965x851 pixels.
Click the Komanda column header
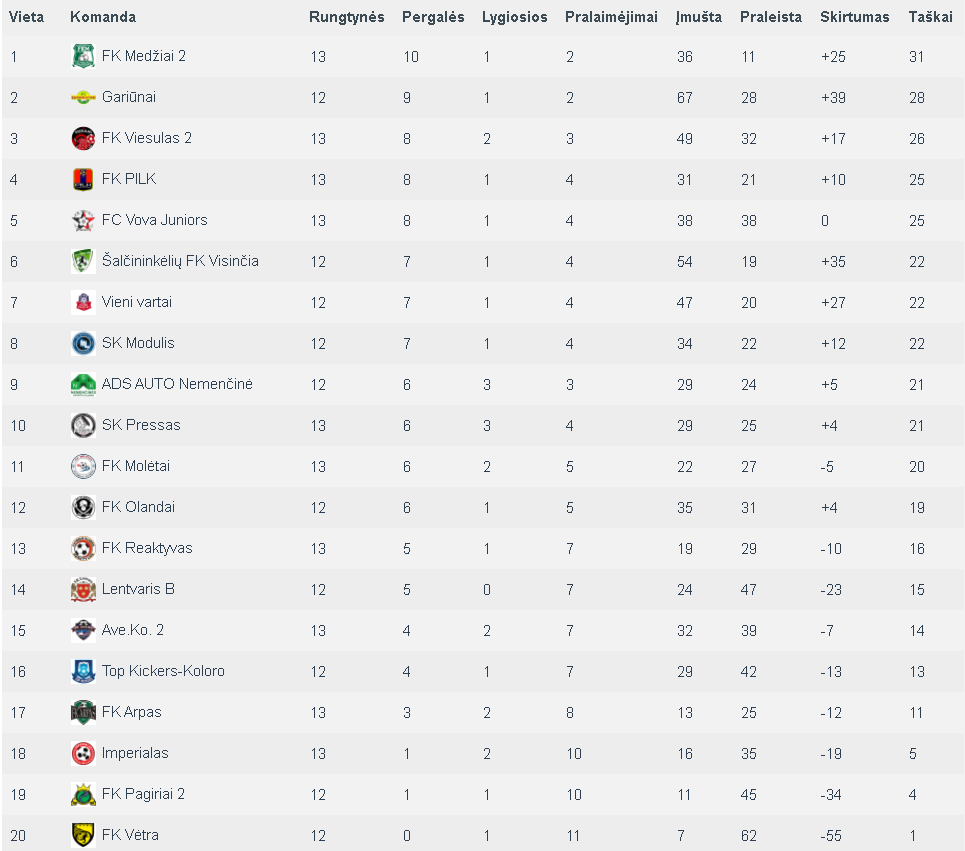pos(103,17)
